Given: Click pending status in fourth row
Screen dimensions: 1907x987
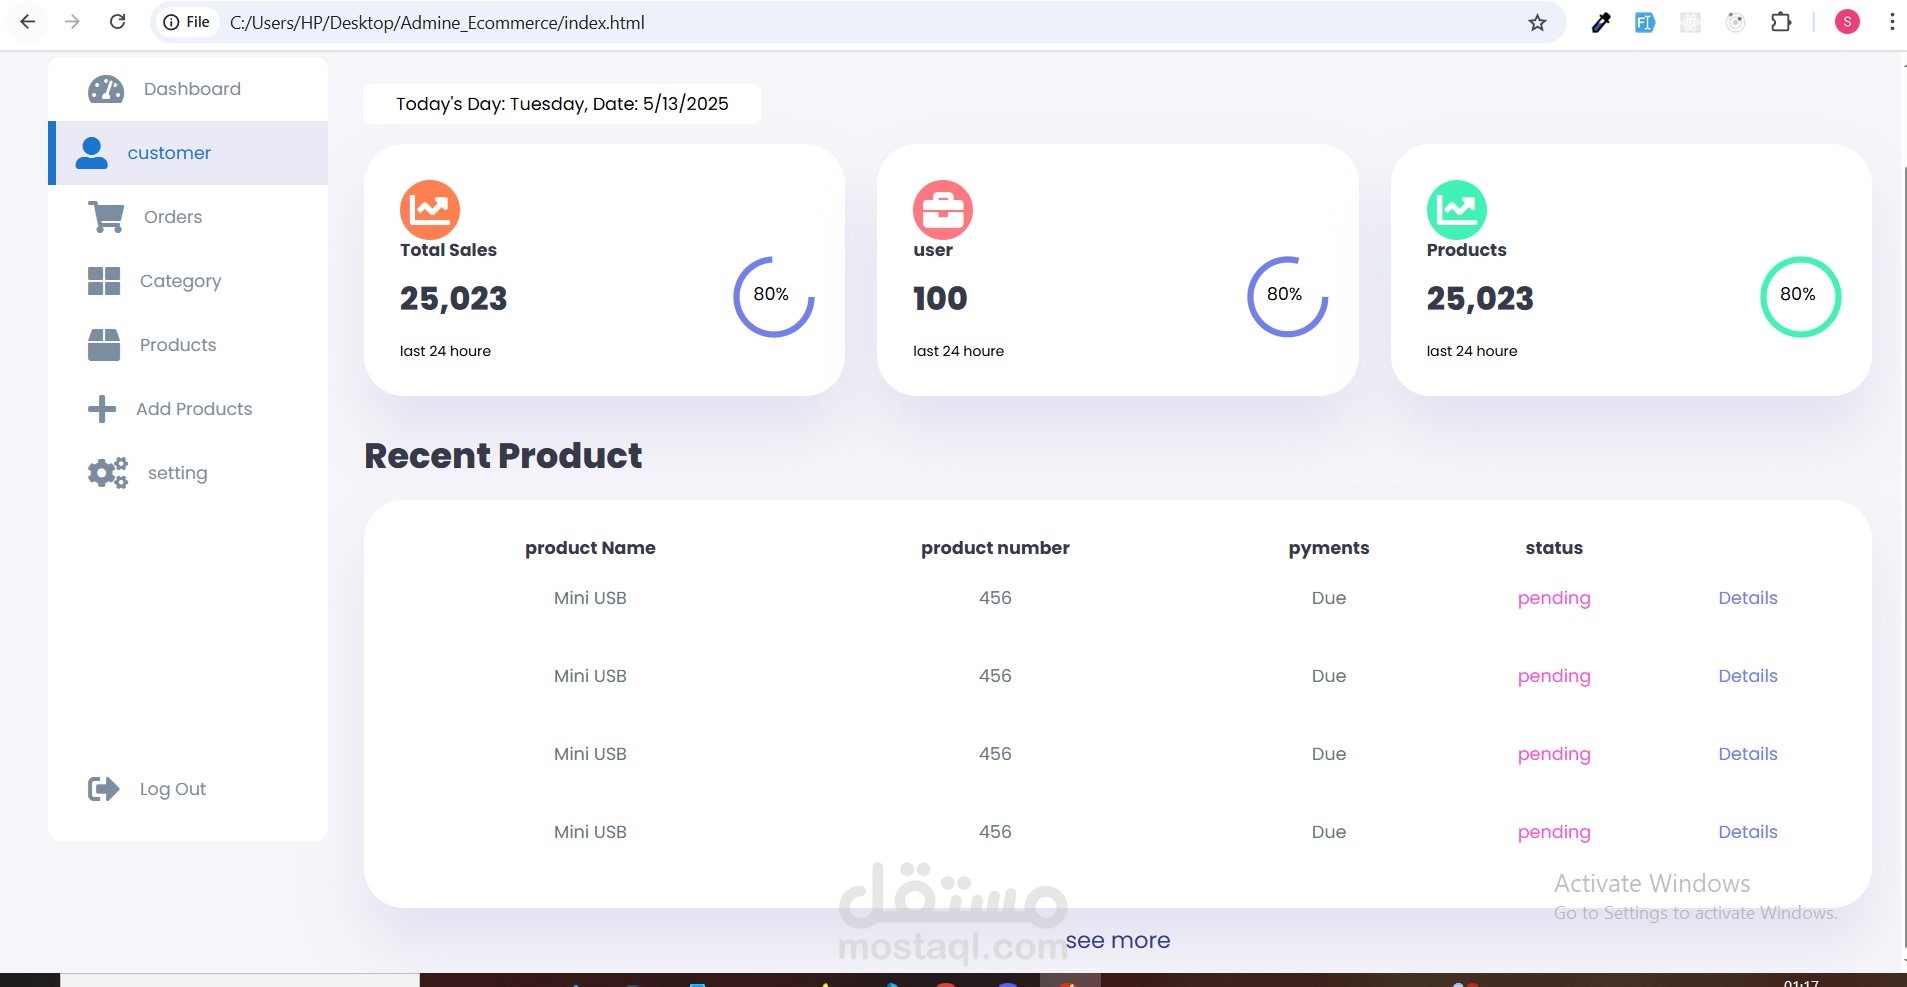Looking at the screenshot, I should pos(1554,832).
